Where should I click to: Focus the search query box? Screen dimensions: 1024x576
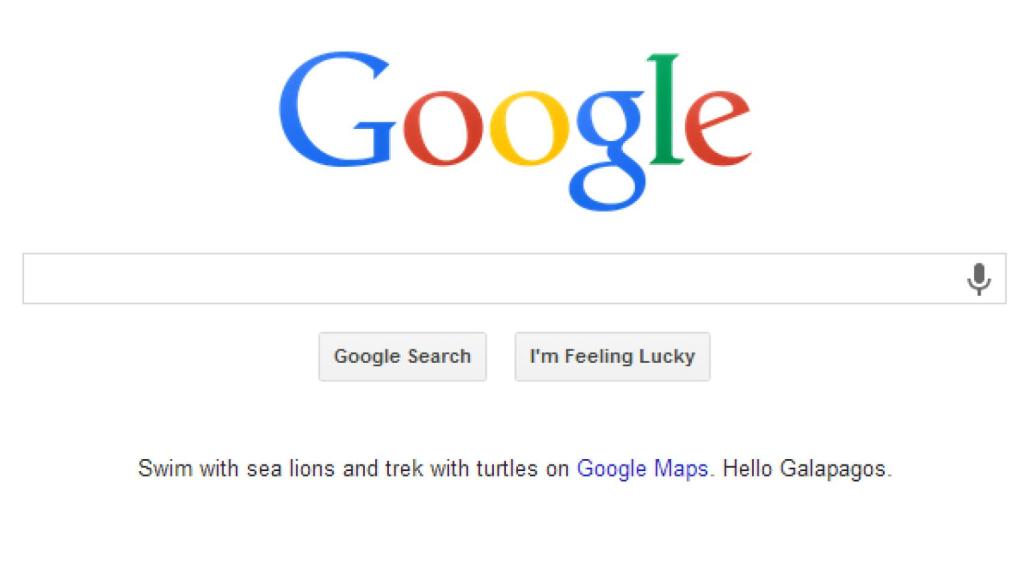450,278
